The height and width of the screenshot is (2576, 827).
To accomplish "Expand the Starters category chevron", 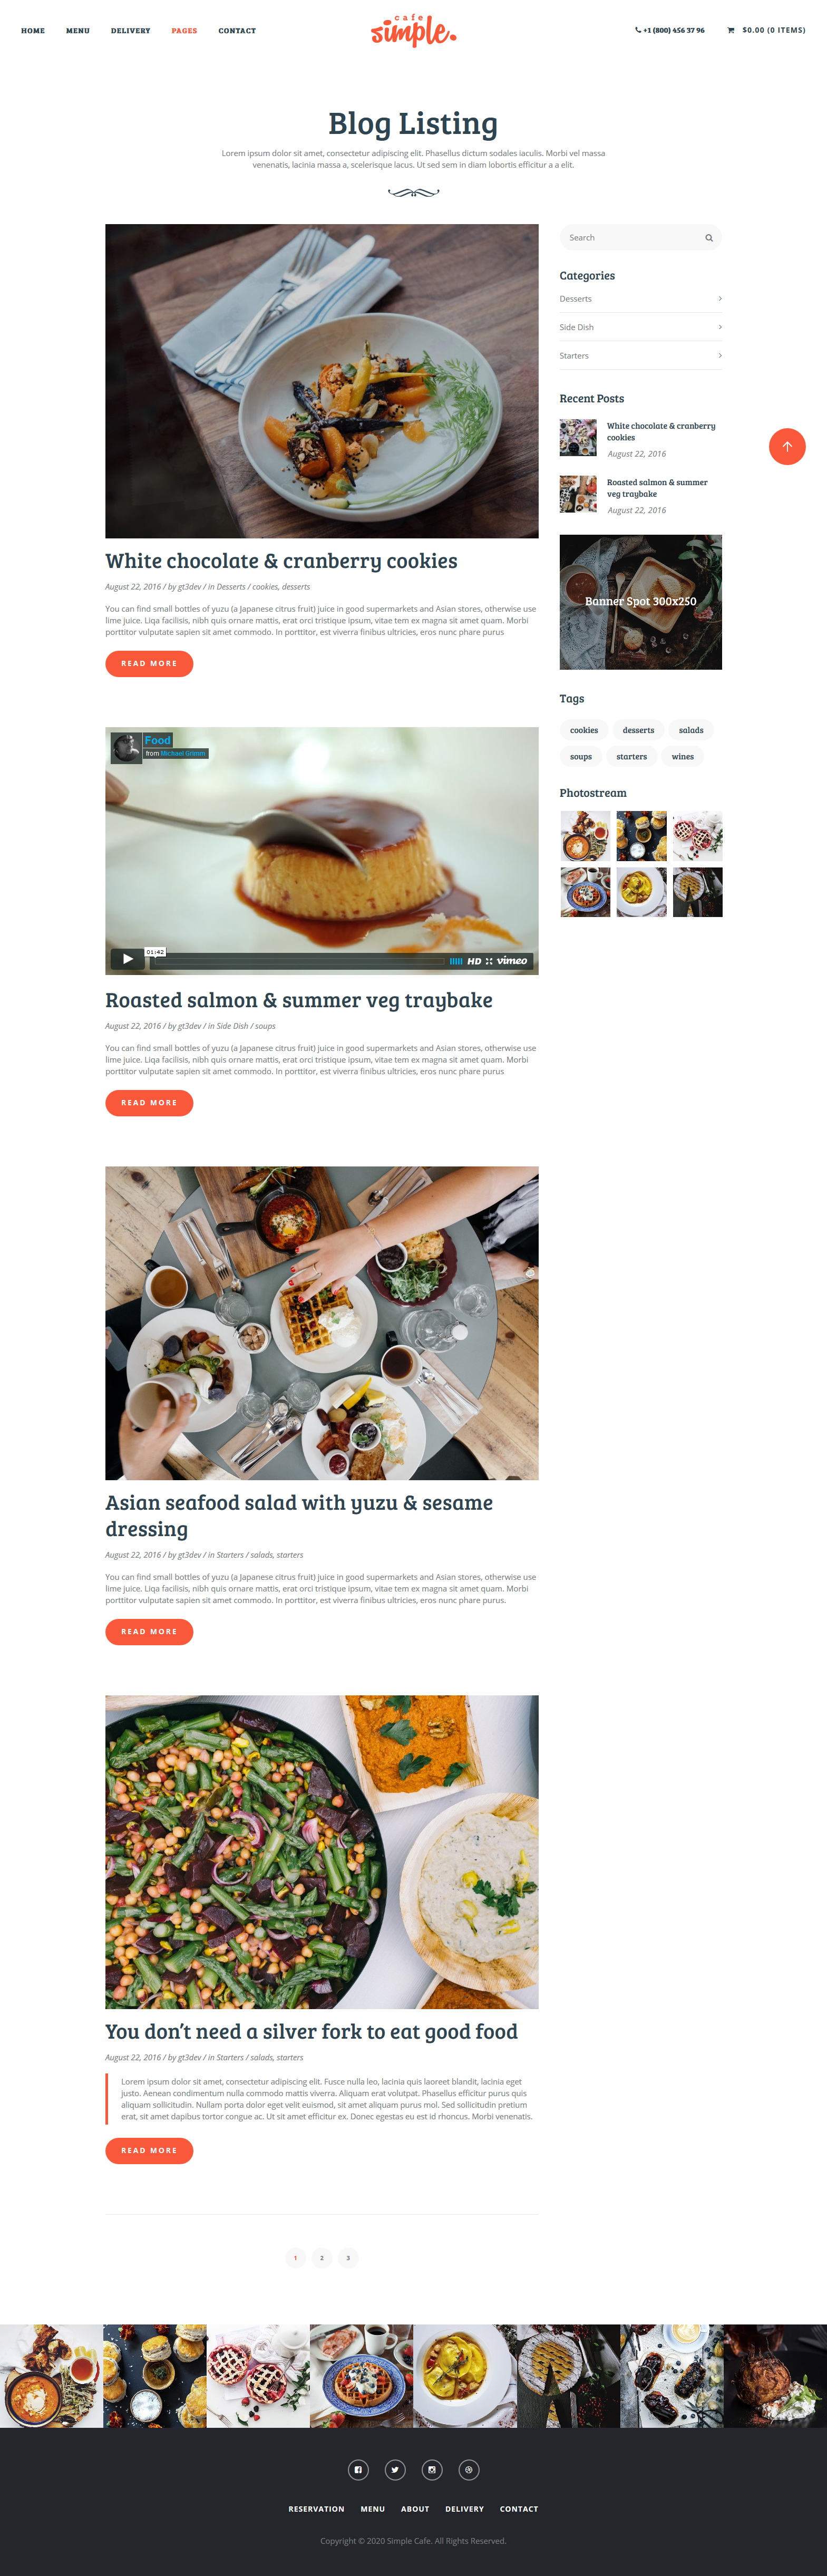I will coord(720,356).
